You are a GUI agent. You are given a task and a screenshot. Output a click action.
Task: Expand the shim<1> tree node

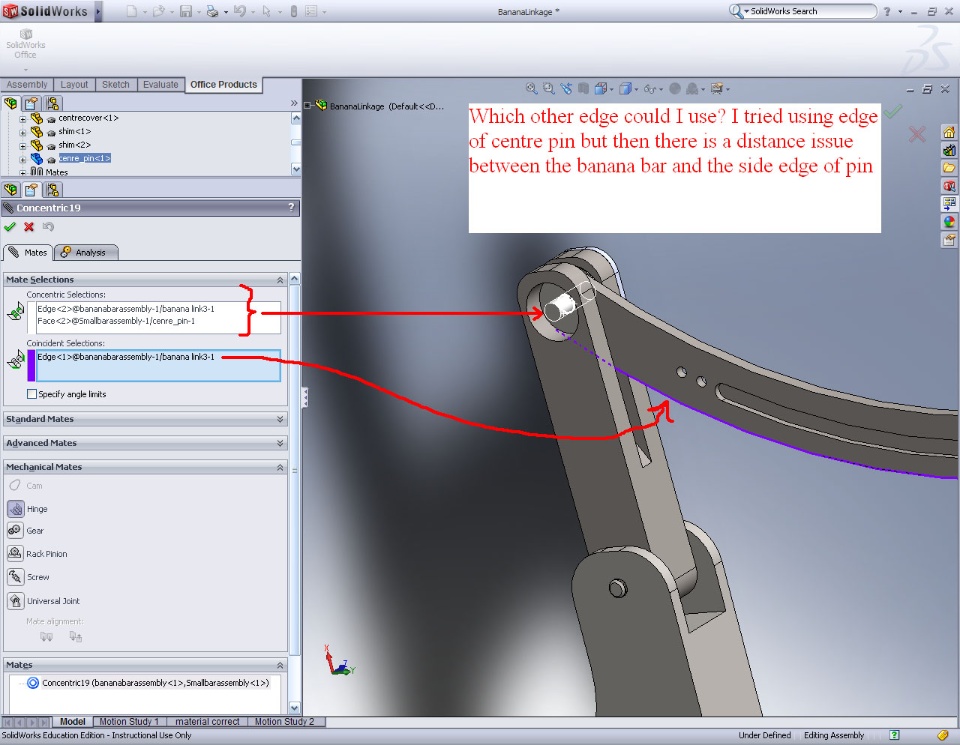coord(23,132)
